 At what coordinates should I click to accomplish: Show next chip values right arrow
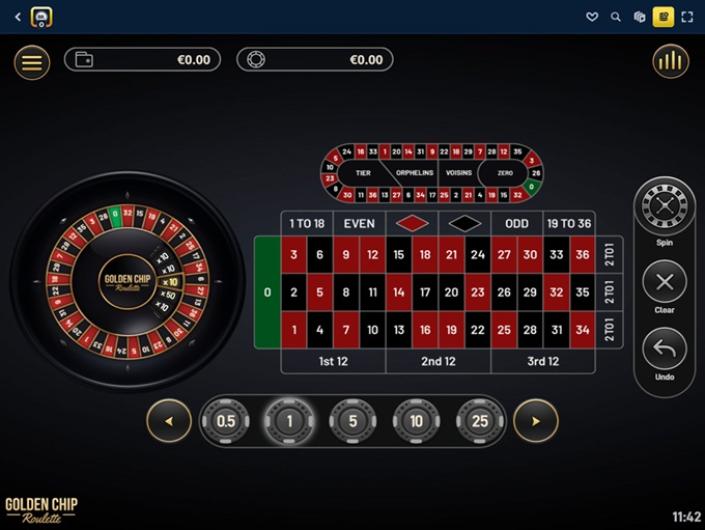click(x=535, y=421)
